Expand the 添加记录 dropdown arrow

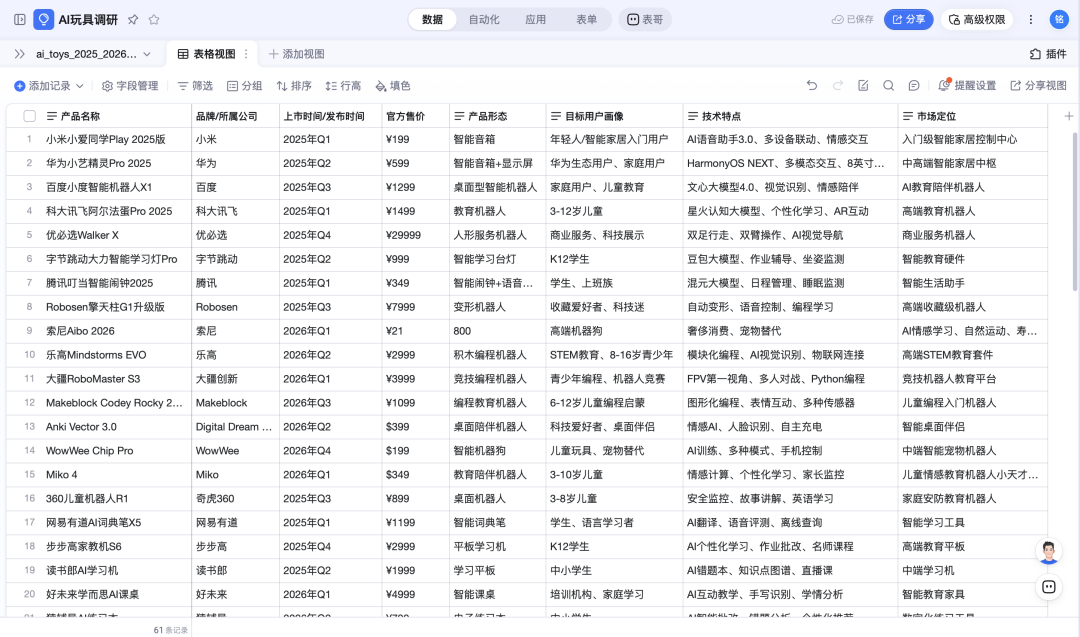pyautogui.click(x=81, y=86)
